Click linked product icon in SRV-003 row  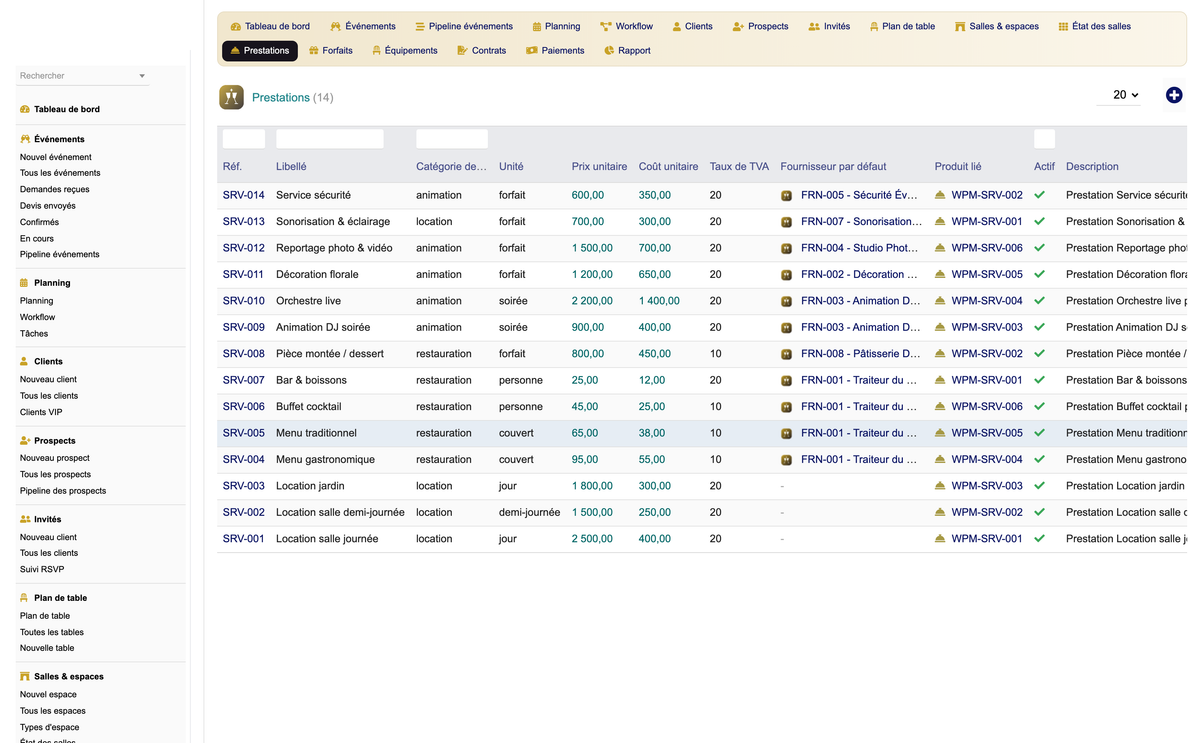(940, 486)
